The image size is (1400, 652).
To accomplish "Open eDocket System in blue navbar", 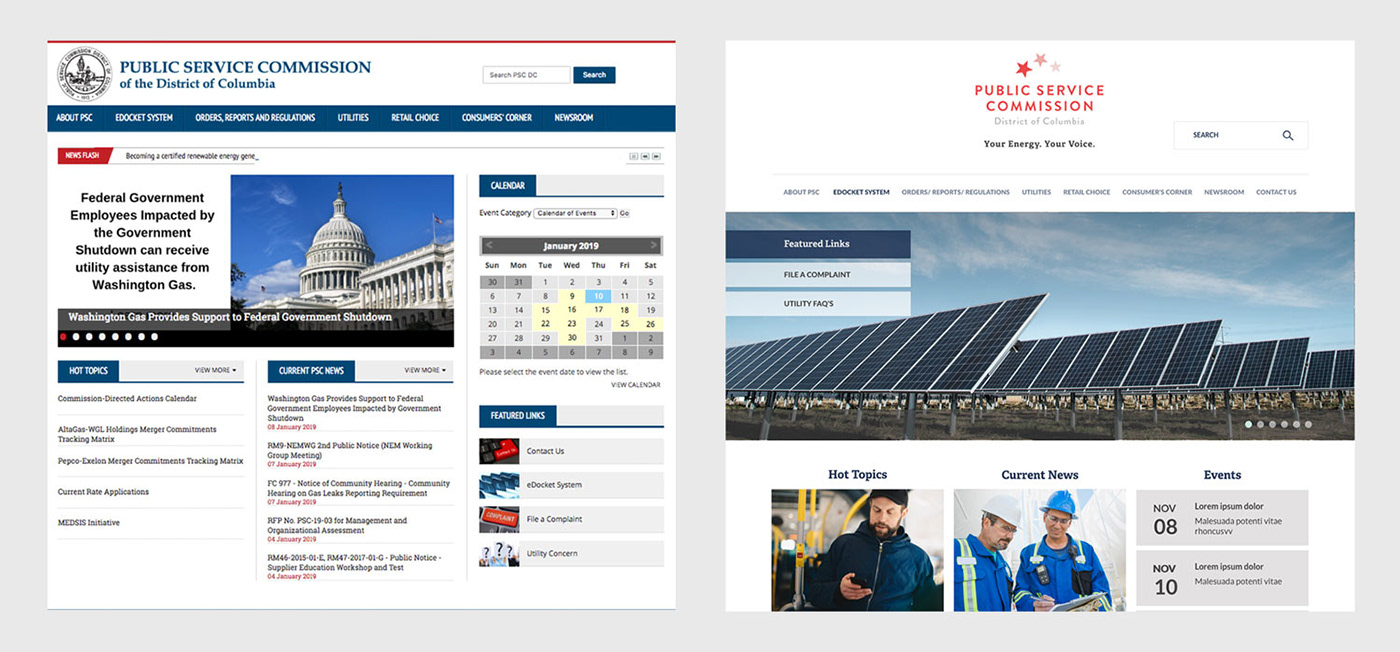I will [x=144, y=118].
